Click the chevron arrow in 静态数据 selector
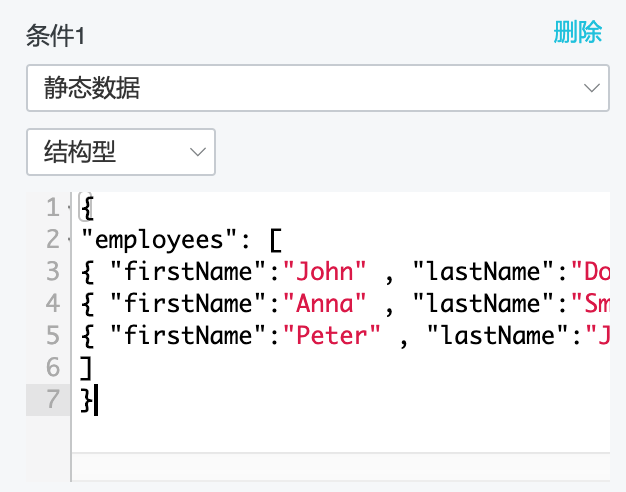Image resolution: width=626 pixels, height=492 pixels. click(589, 89)
